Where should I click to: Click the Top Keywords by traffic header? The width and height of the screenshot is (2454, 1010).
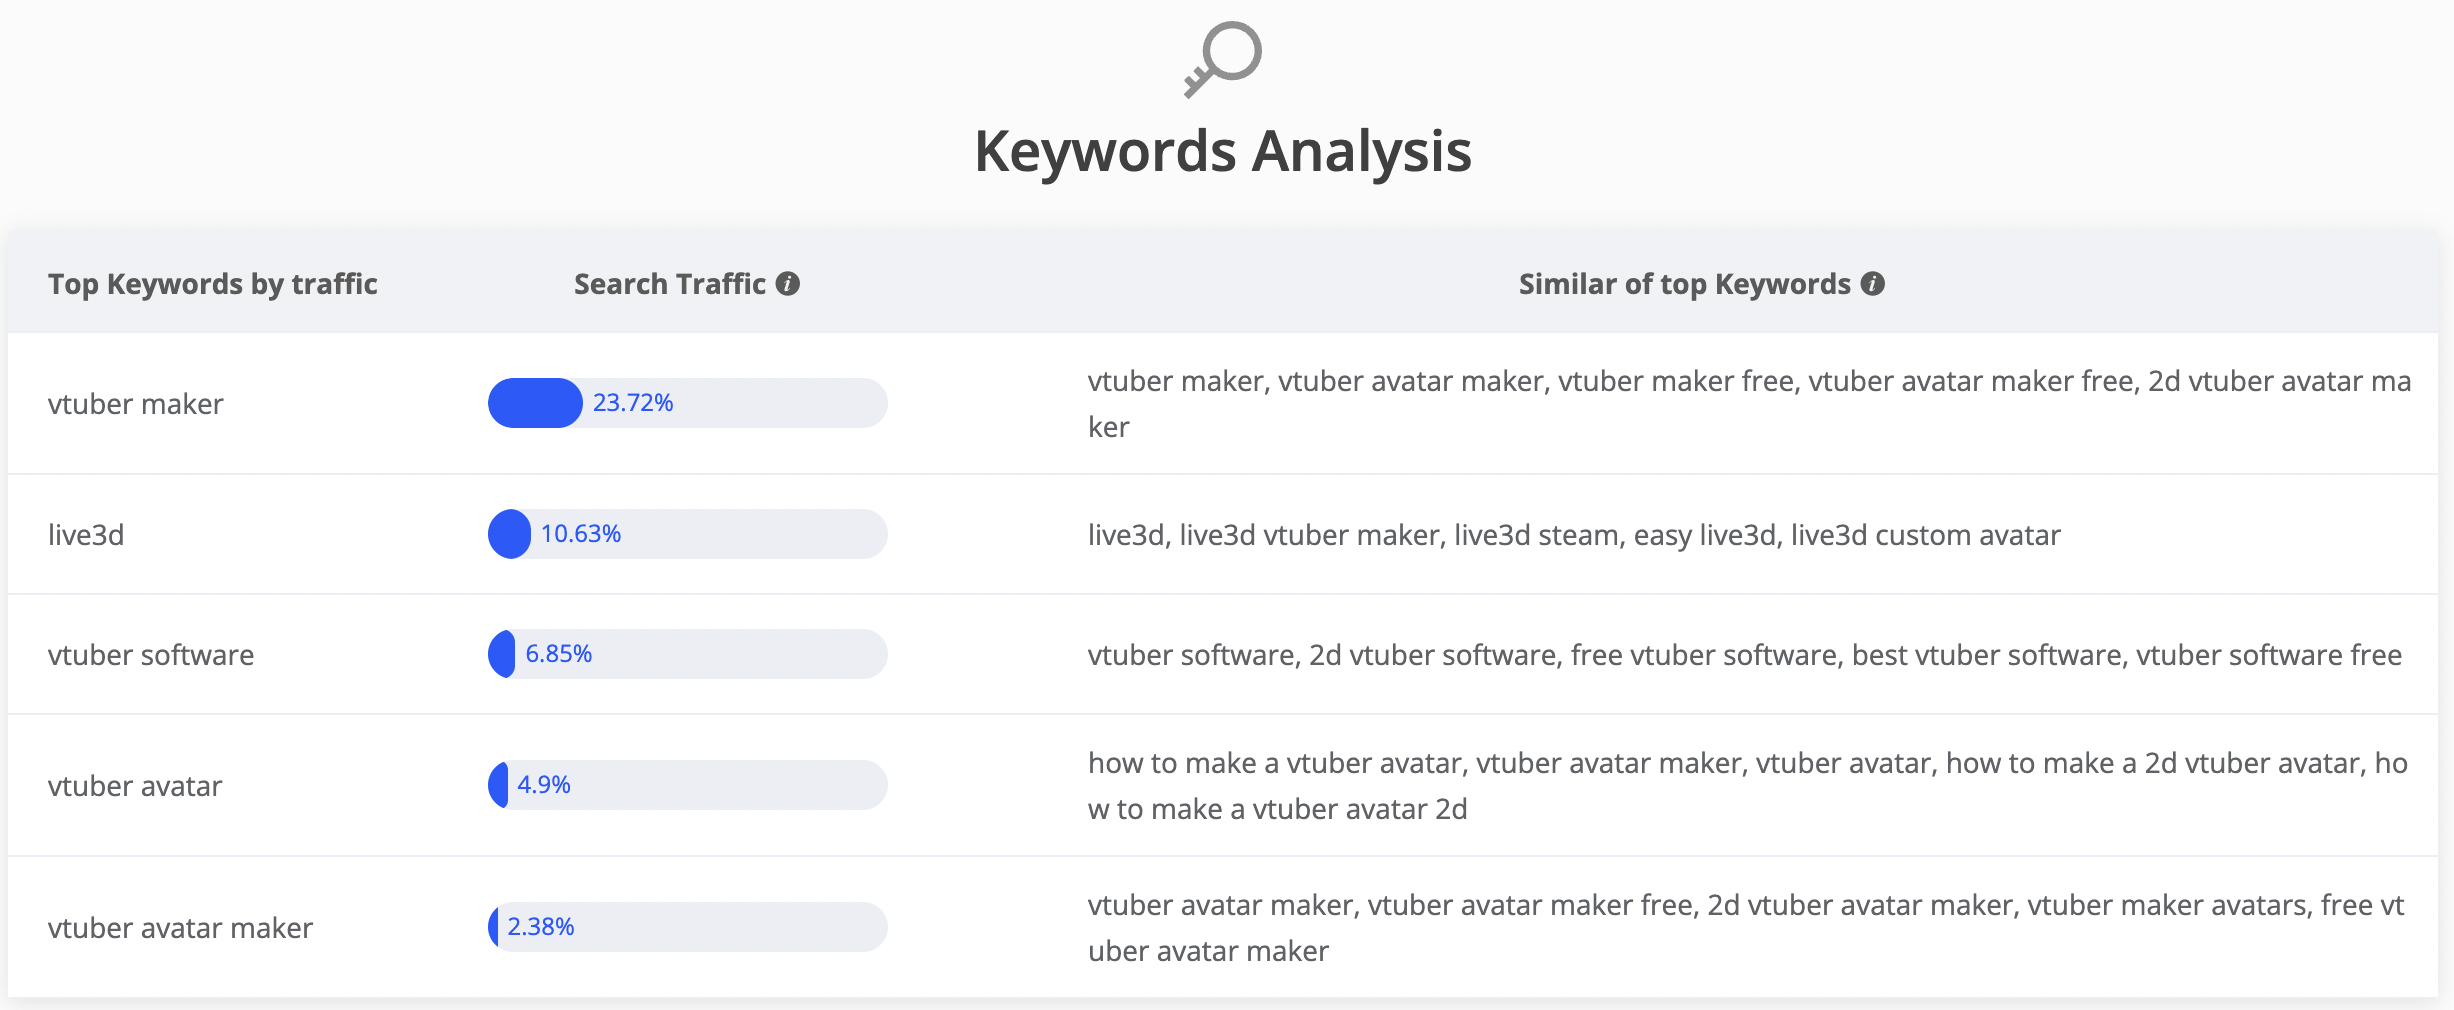(x=213, y=284)
